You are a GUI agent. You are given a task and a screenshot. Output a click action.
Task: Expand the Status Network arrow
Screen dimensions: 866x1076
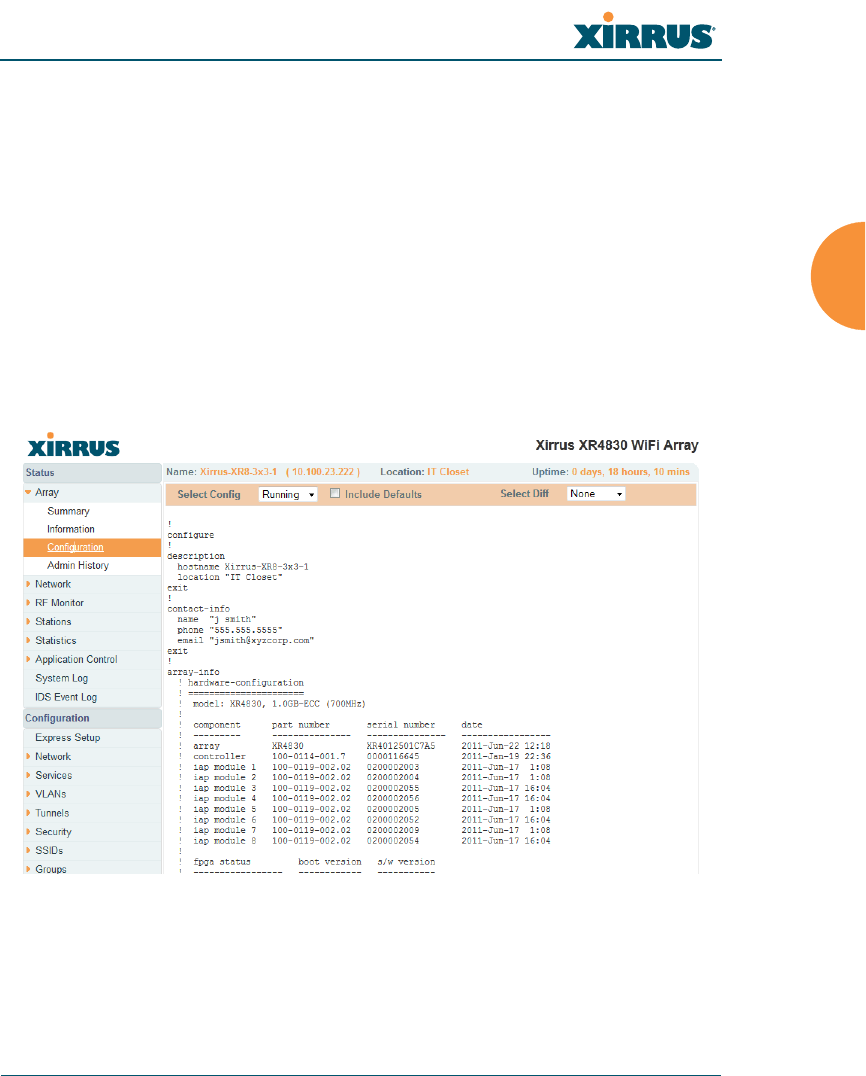click(28, 584)
